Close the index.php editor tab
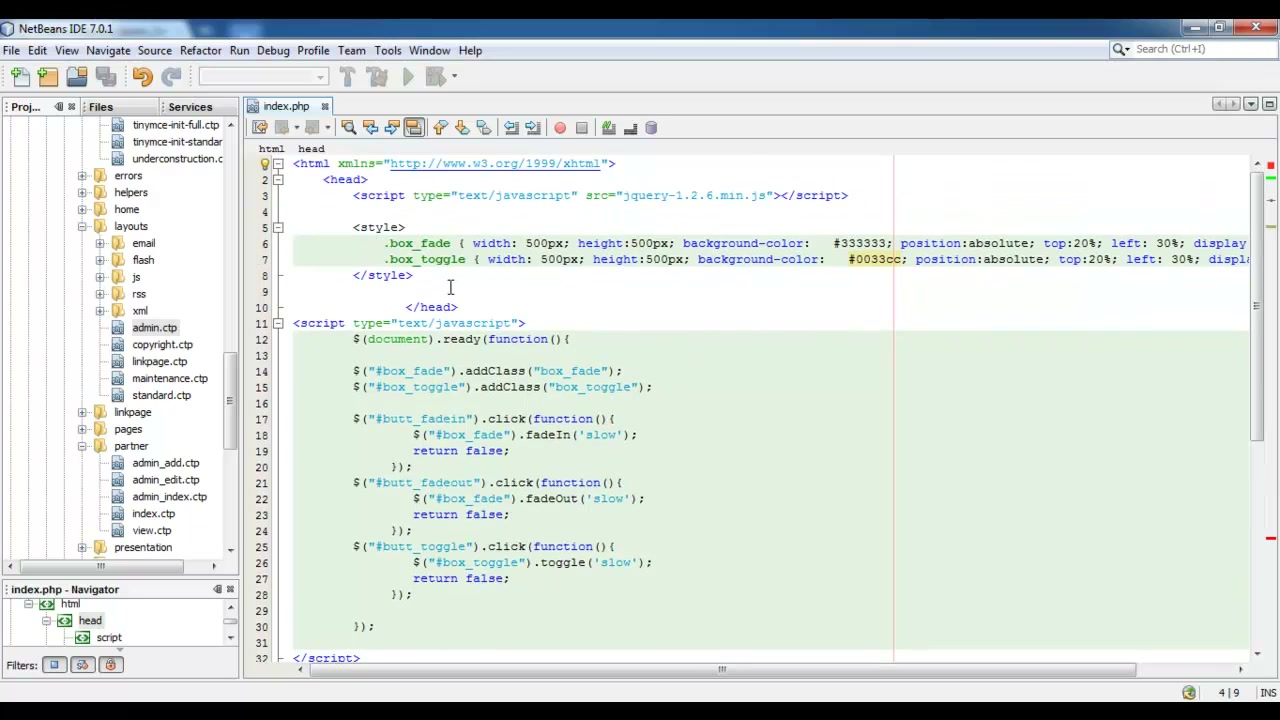Screen dimensions: 1280x720 pyautogui.click(x=324, y=106)
